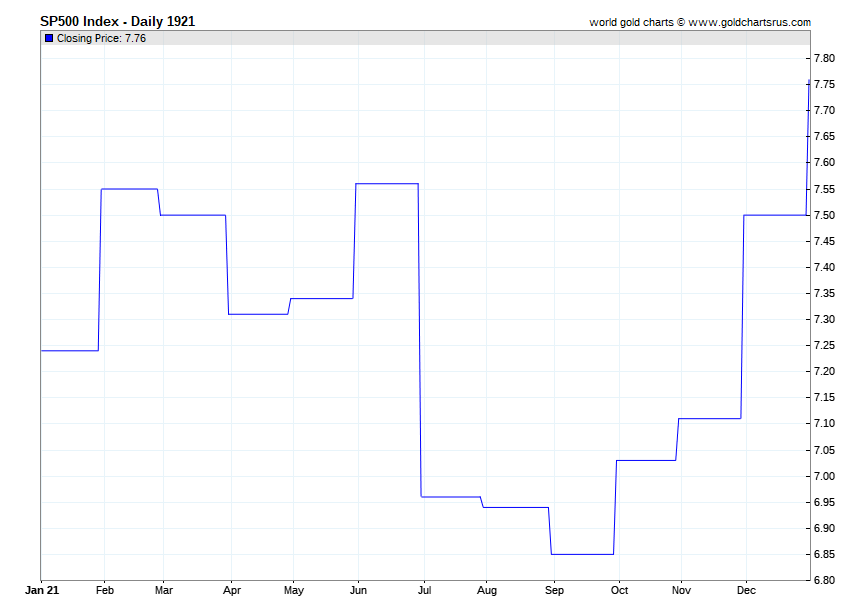Click the 6.85 y-axis value
850x616 pixels.
coord(825,554)
